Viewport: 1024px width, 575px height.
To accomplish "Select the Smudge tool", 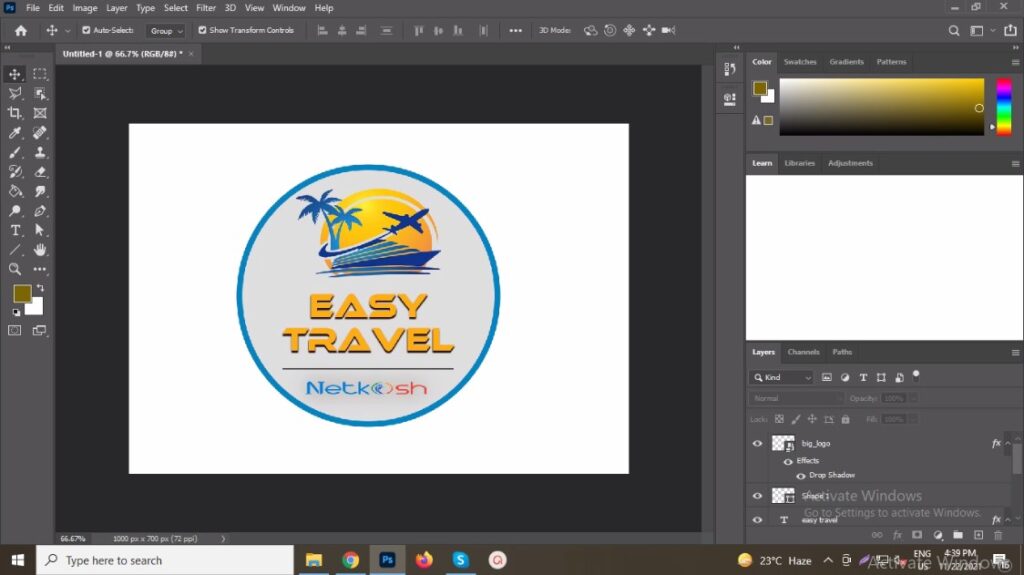I will coord(40,191).
